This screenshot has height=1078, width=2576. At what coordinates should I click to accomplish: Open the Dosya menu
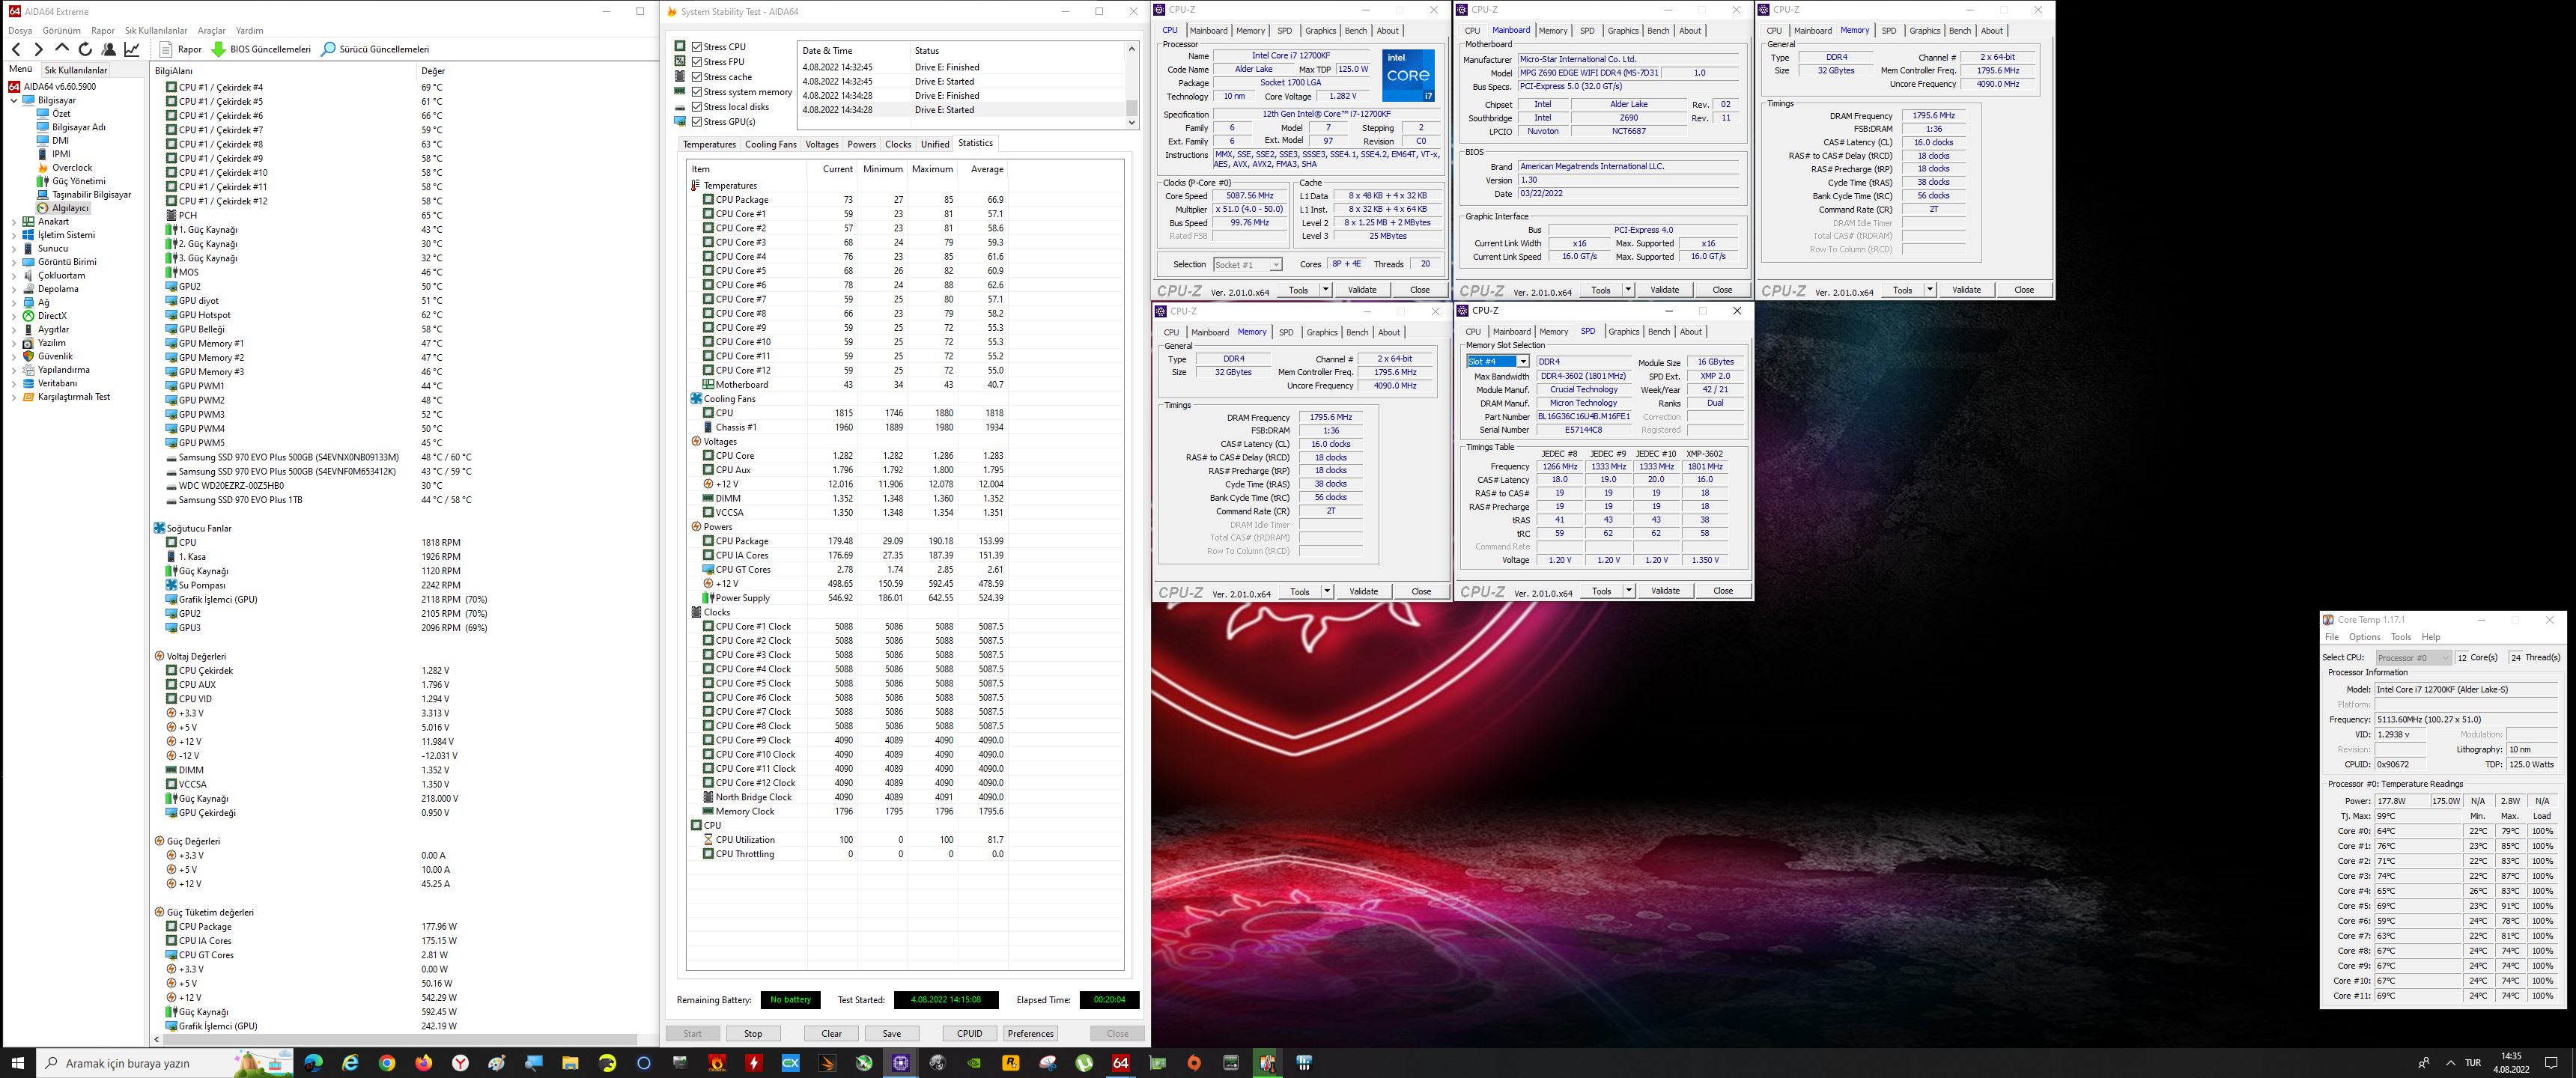20,30
